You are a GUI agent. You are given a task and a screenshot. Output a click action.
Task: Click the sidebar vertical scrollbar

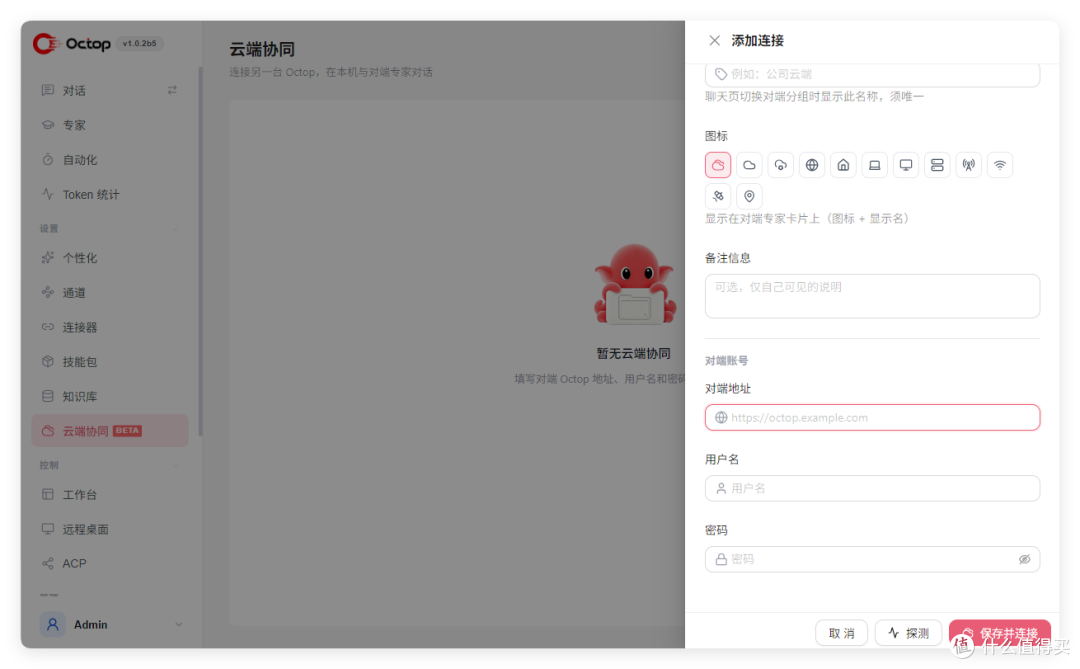click(x=200, y=251)
